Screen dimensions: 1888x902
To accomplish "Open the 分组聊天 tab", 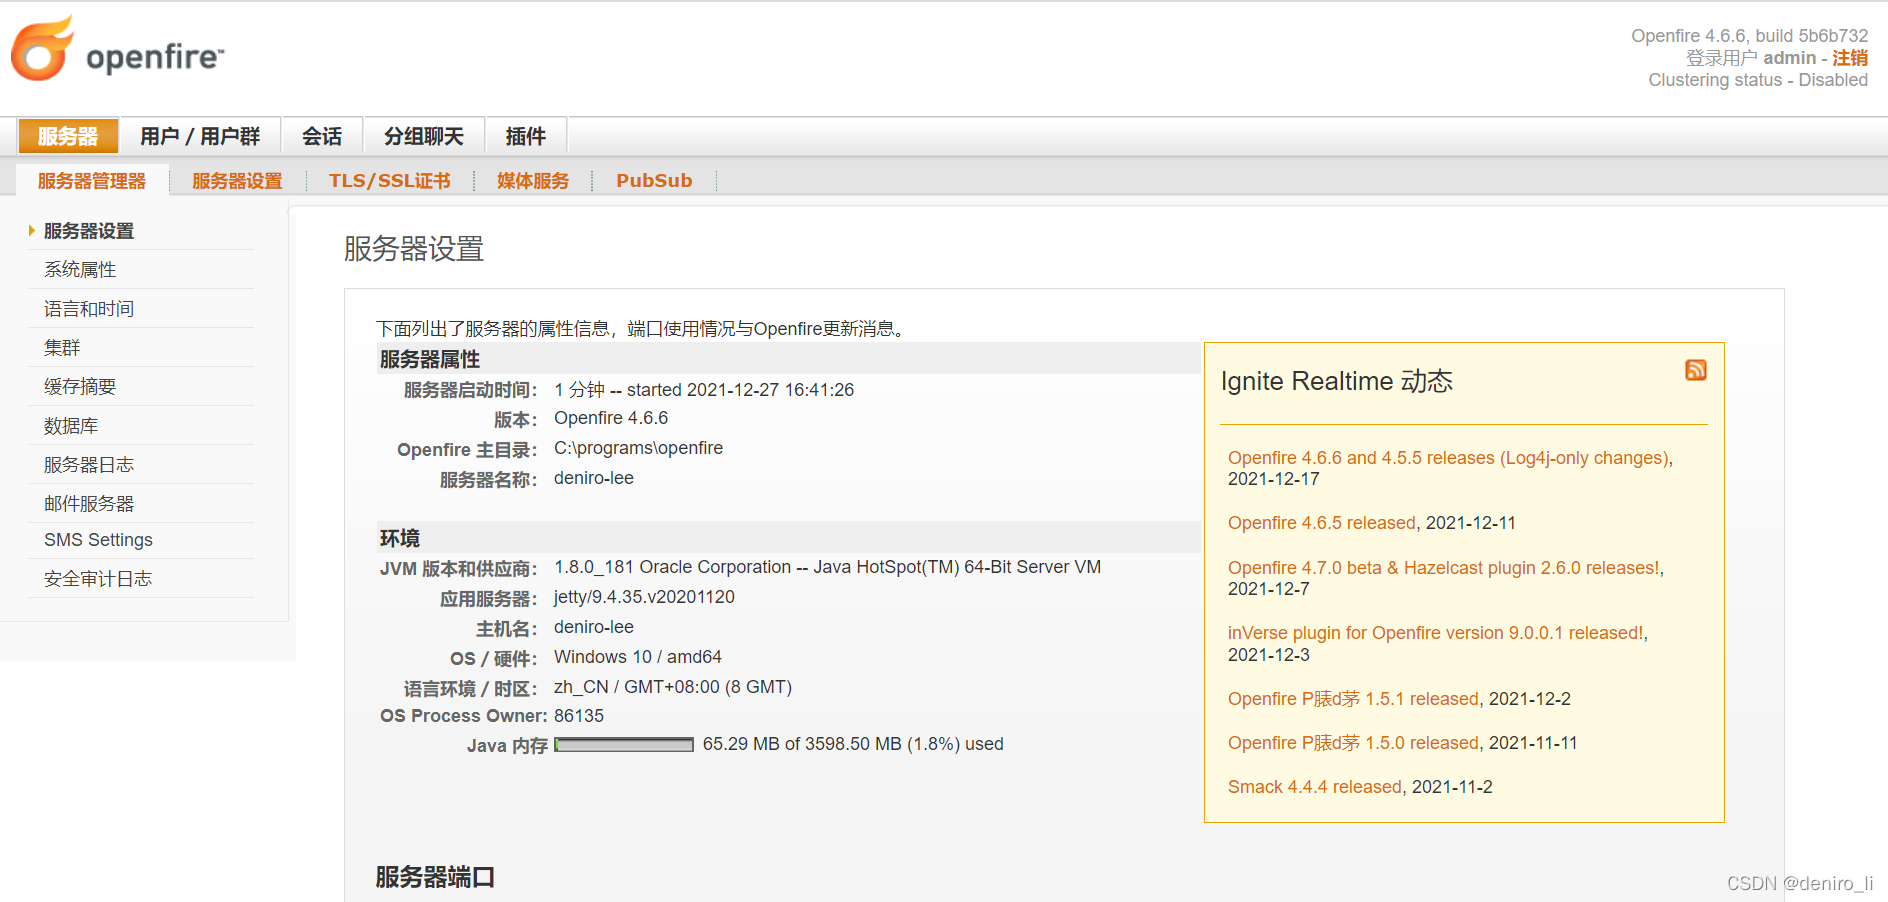I will click(424, 136).
